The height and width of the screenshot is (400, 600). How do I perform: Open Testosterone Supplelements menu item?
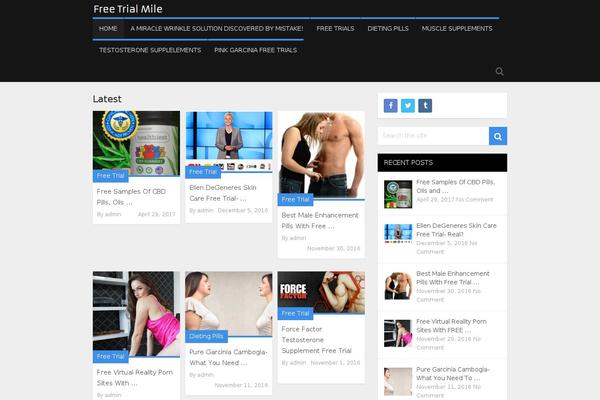coord(150,50)
